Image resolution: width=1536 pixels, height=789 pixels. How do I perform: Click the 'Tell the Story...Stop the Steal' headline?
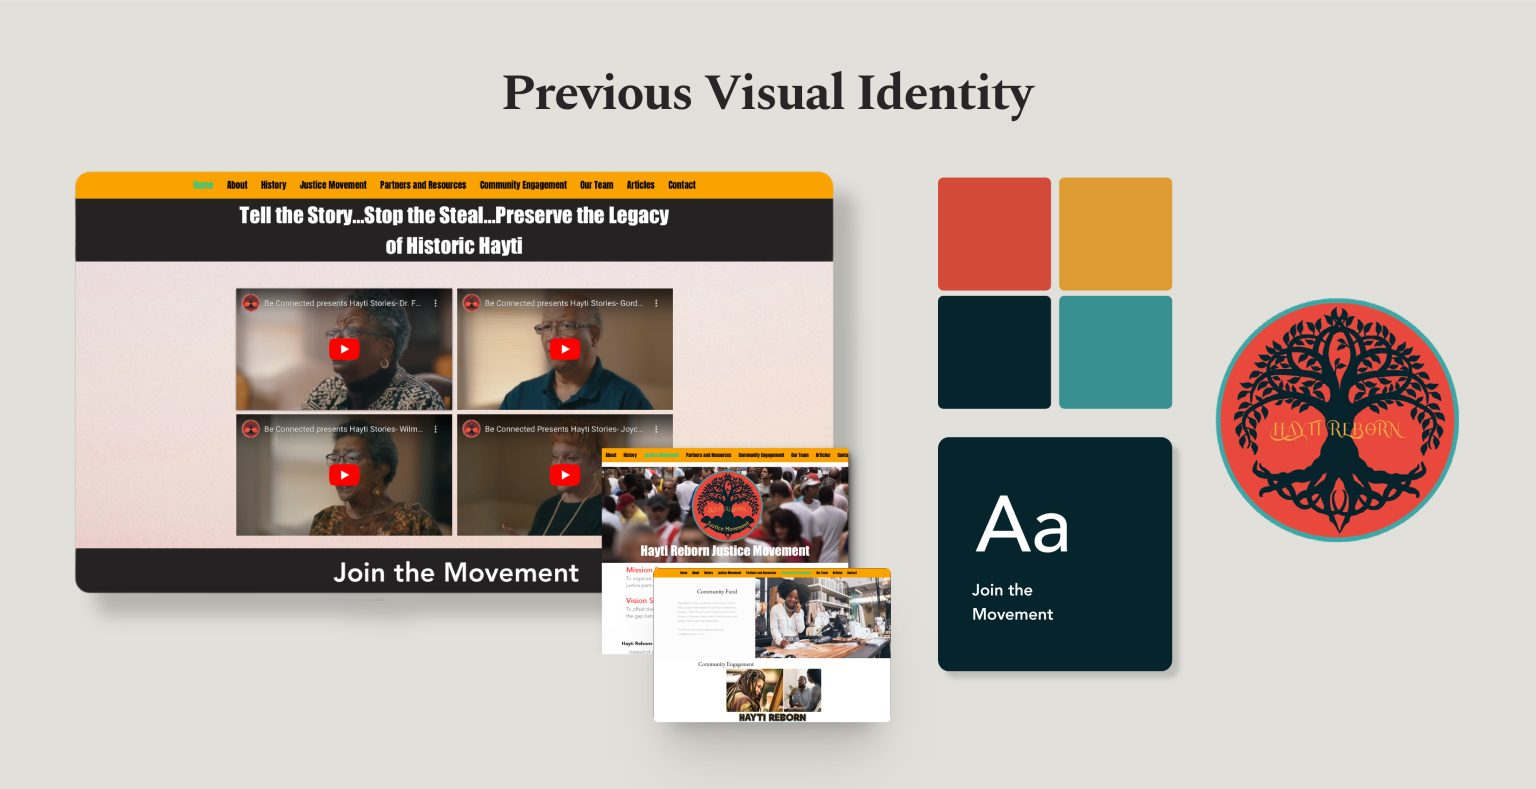click(454, 230)
